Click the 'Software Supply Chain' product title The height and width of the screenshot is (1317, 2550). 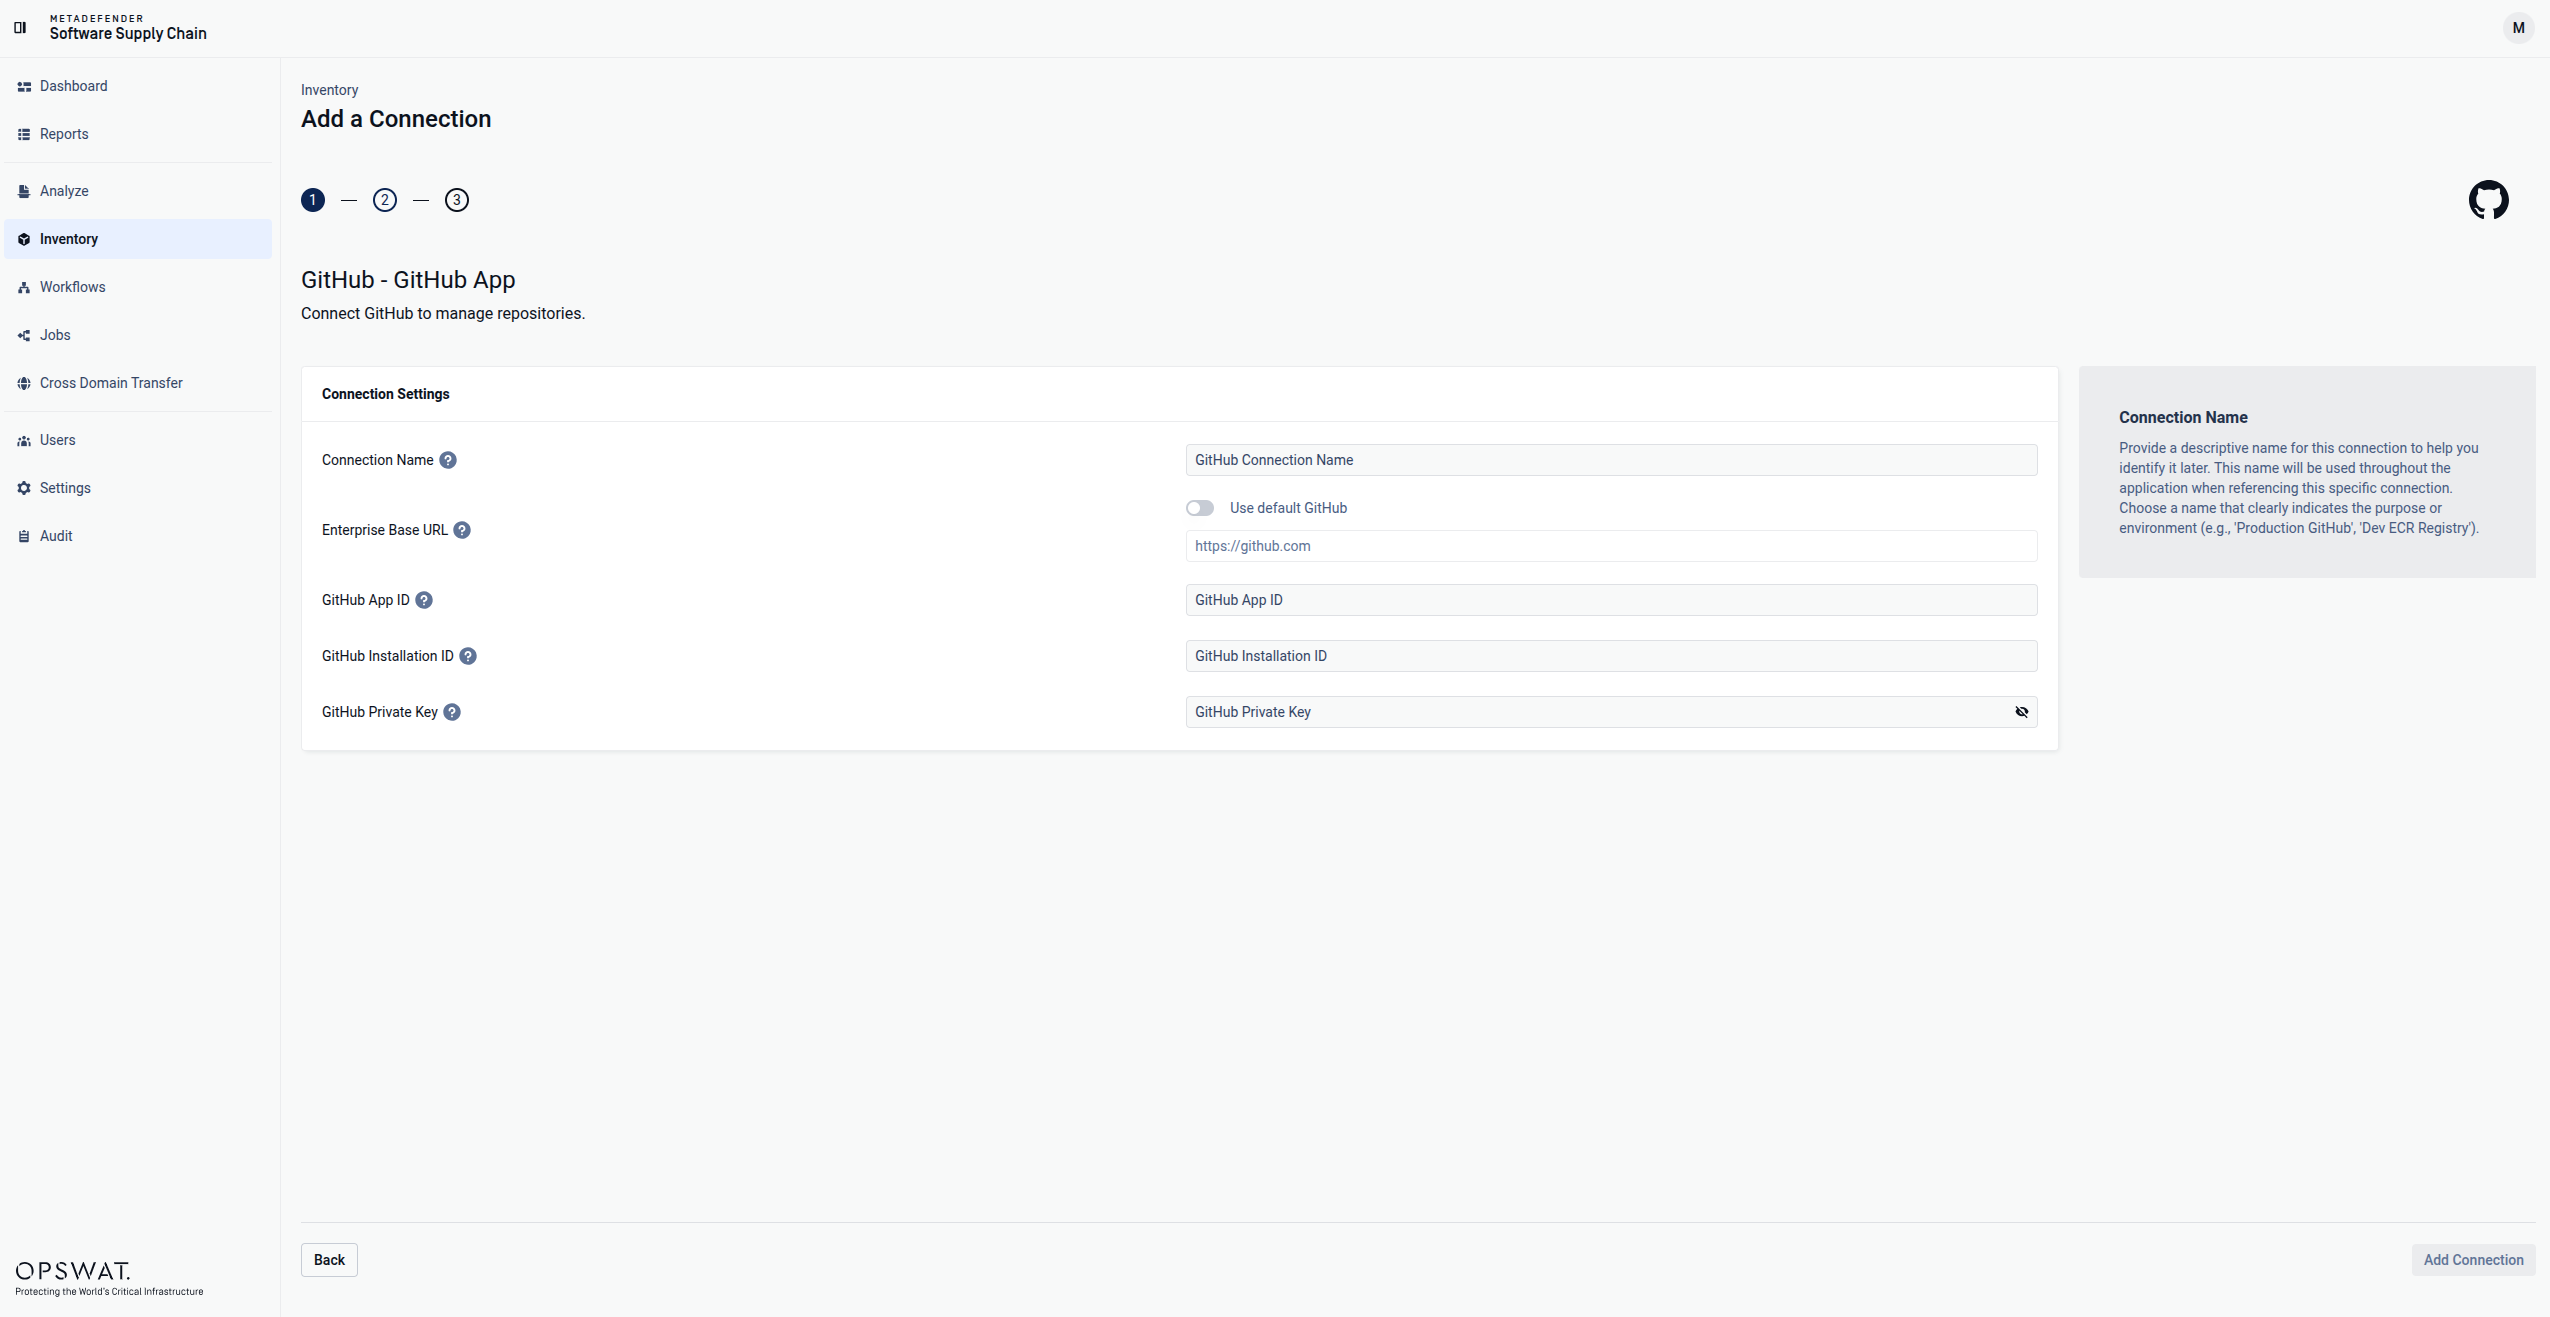[128, 34]
